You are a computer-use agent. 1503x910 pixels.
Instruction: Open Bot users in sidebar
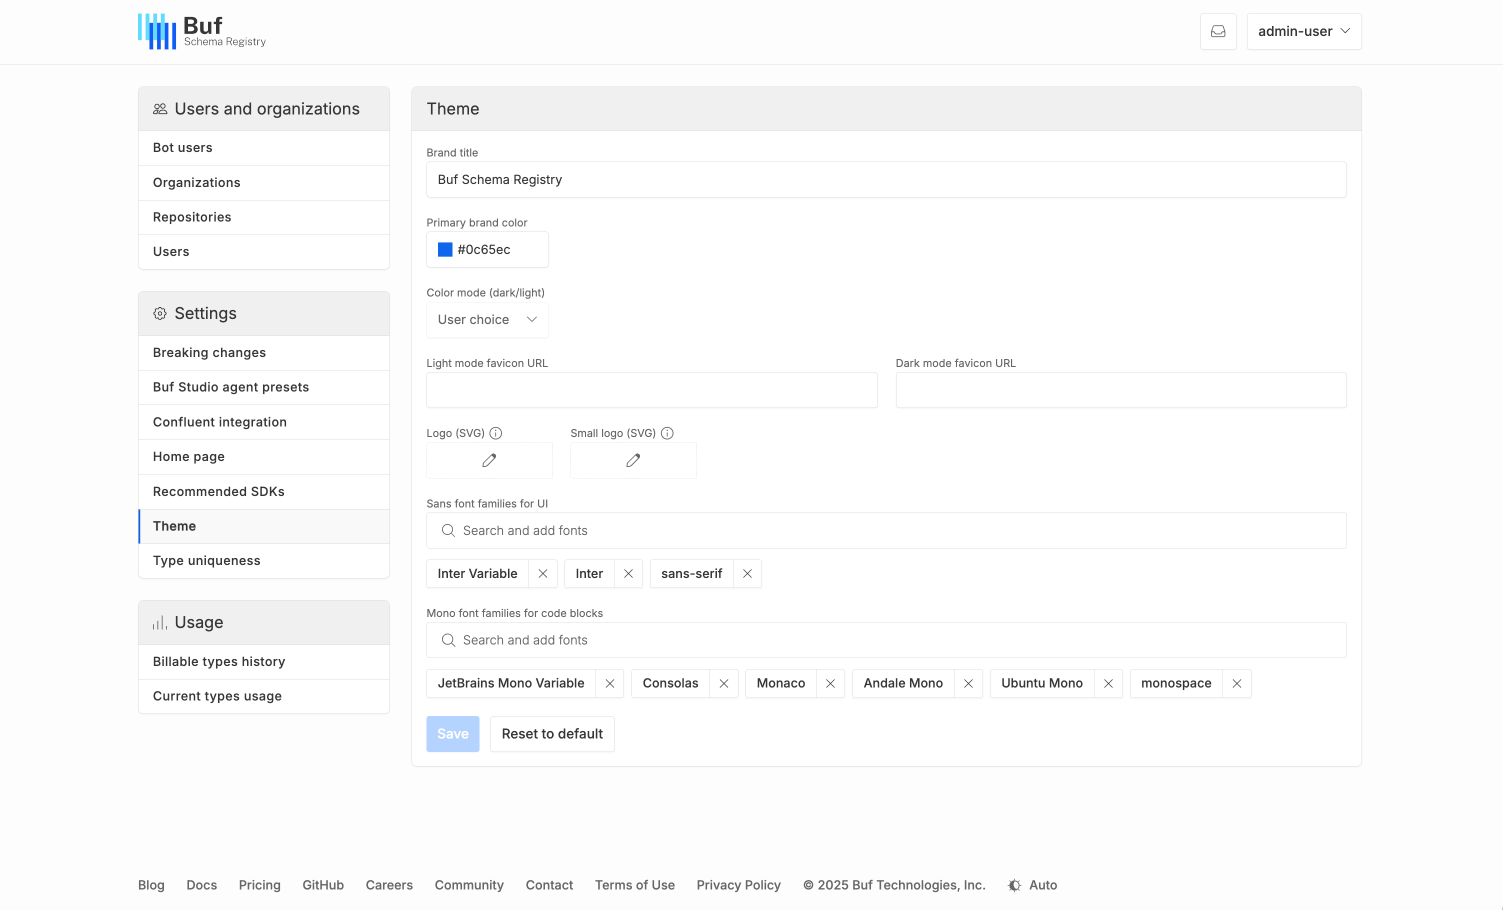tap(264, 148)
